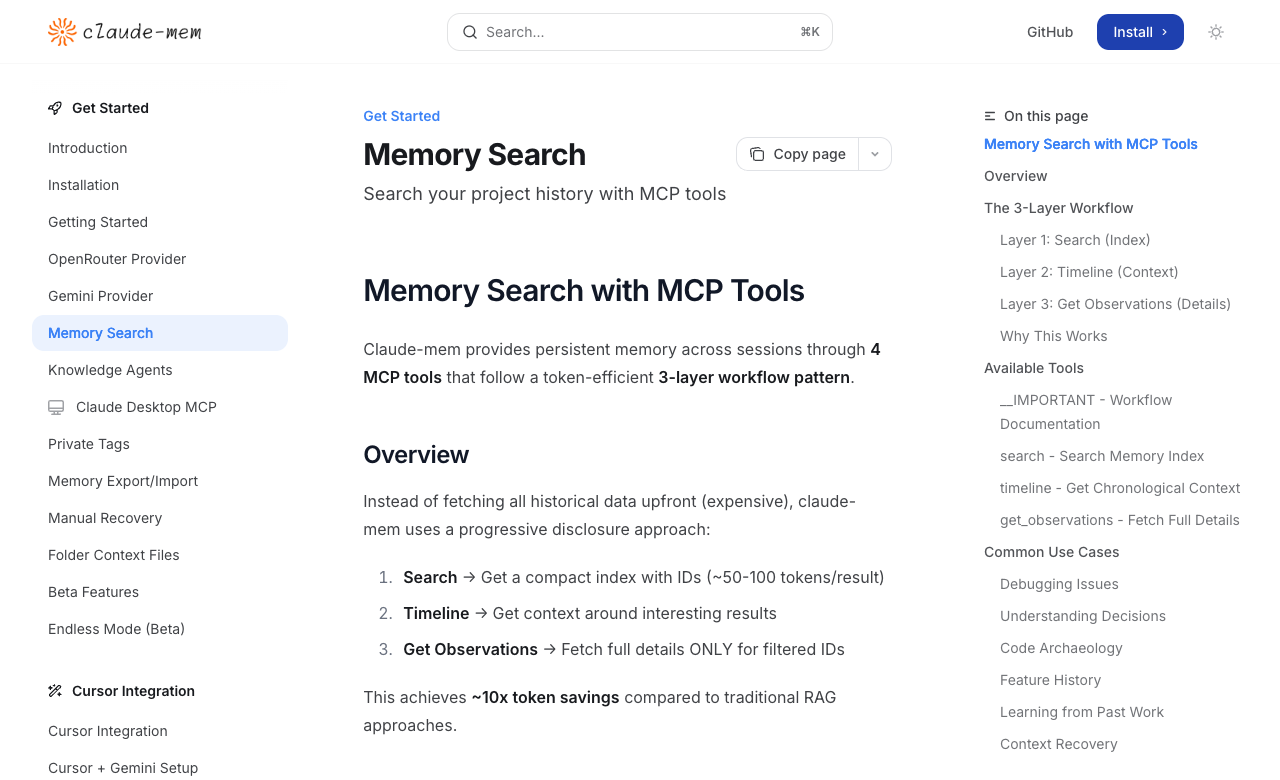Click the Memory Search with MCP Tools heading
Image resolution: width=1280 pixels, height=780 pixels.
584,290
